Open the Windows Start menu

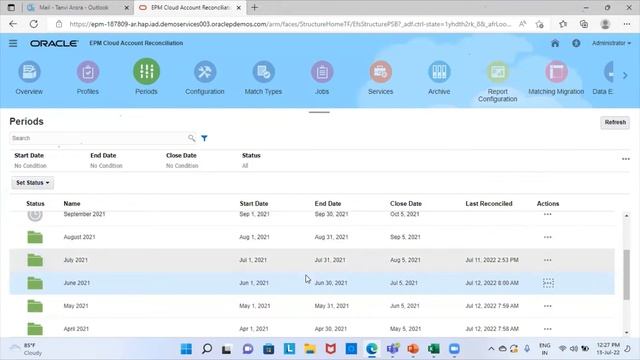tap(186, 349)
